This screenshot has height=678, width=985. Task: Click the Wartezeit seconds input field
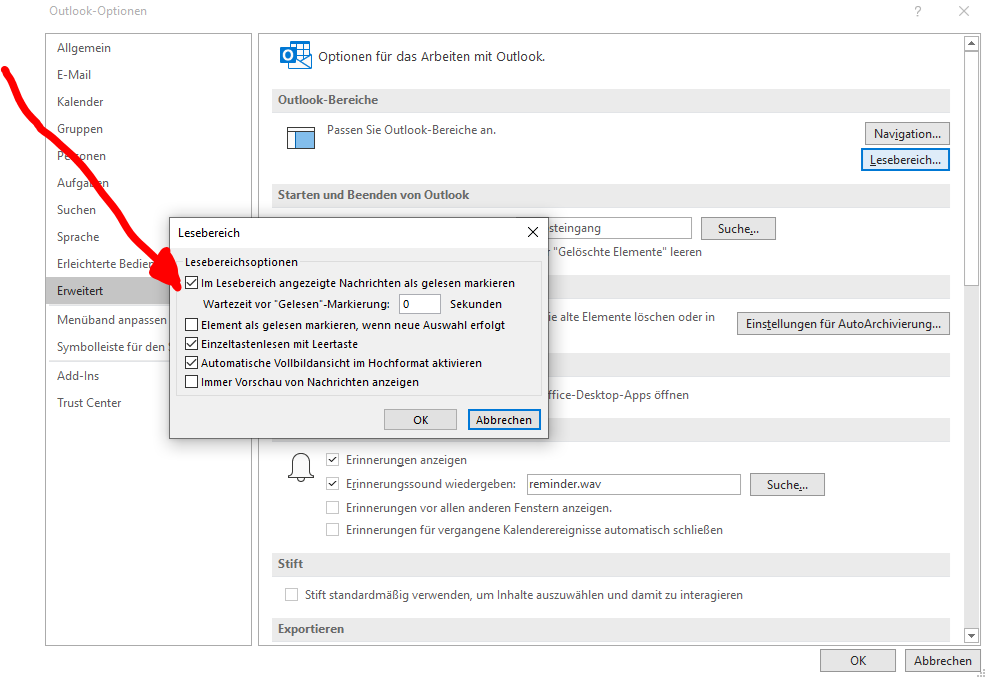[x=420, y=304]
